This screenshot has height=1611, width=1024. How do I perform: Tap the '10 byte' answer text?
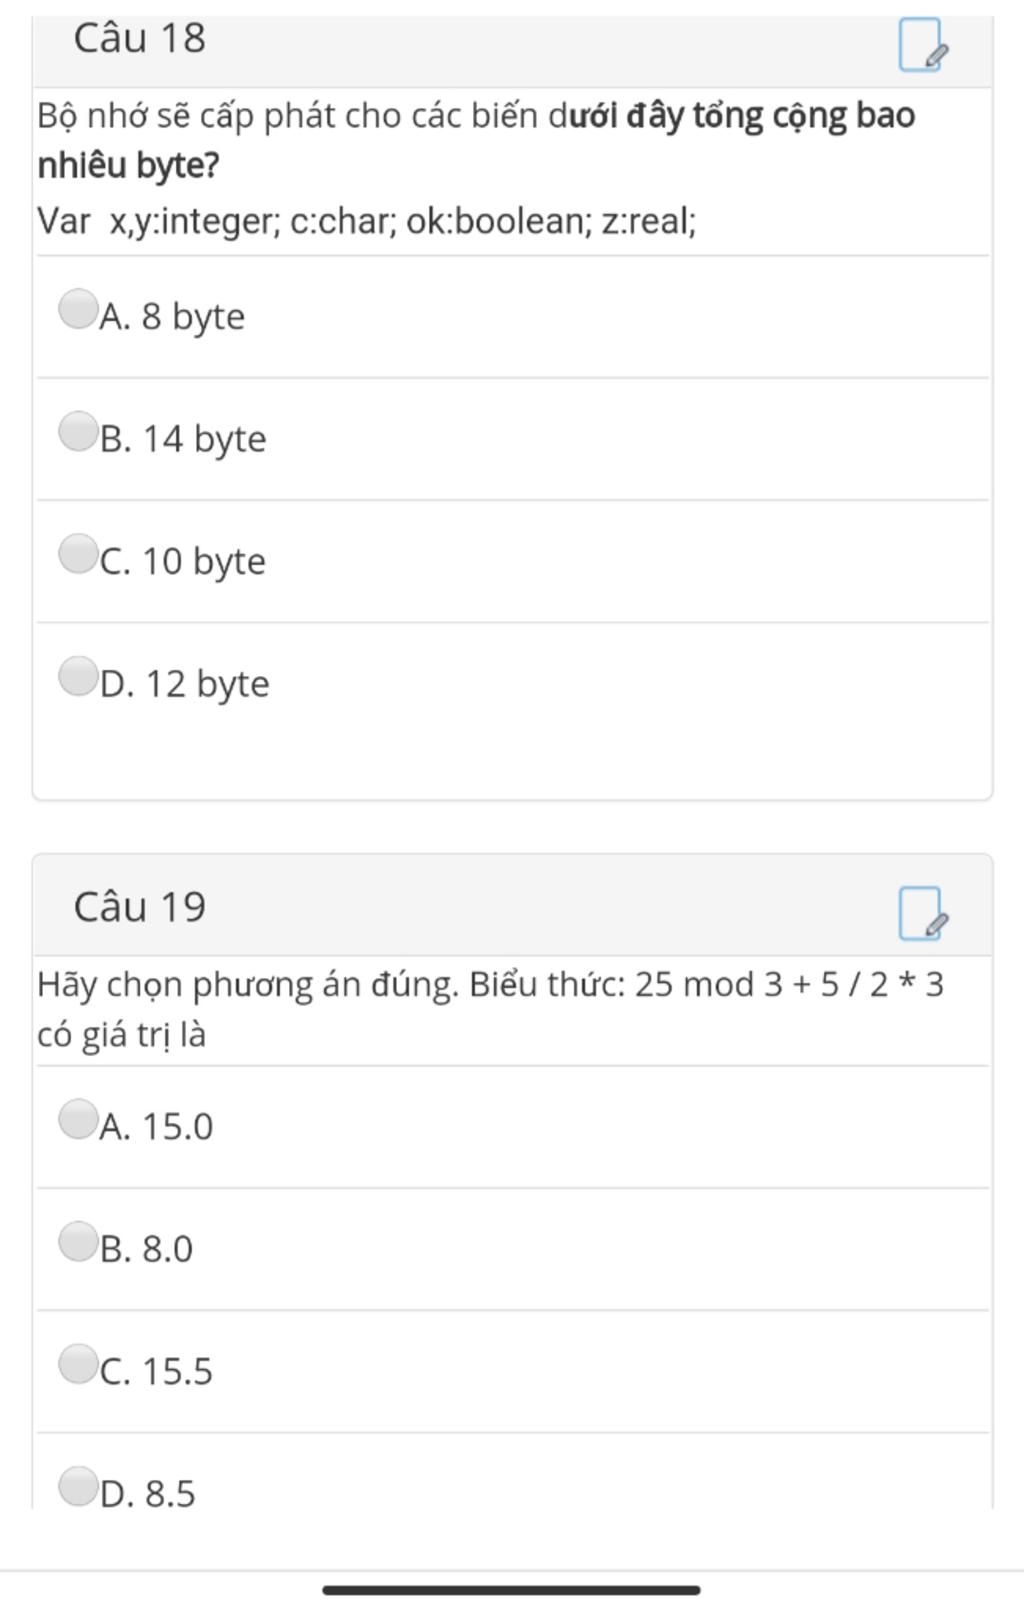click(x=204, y=562)
